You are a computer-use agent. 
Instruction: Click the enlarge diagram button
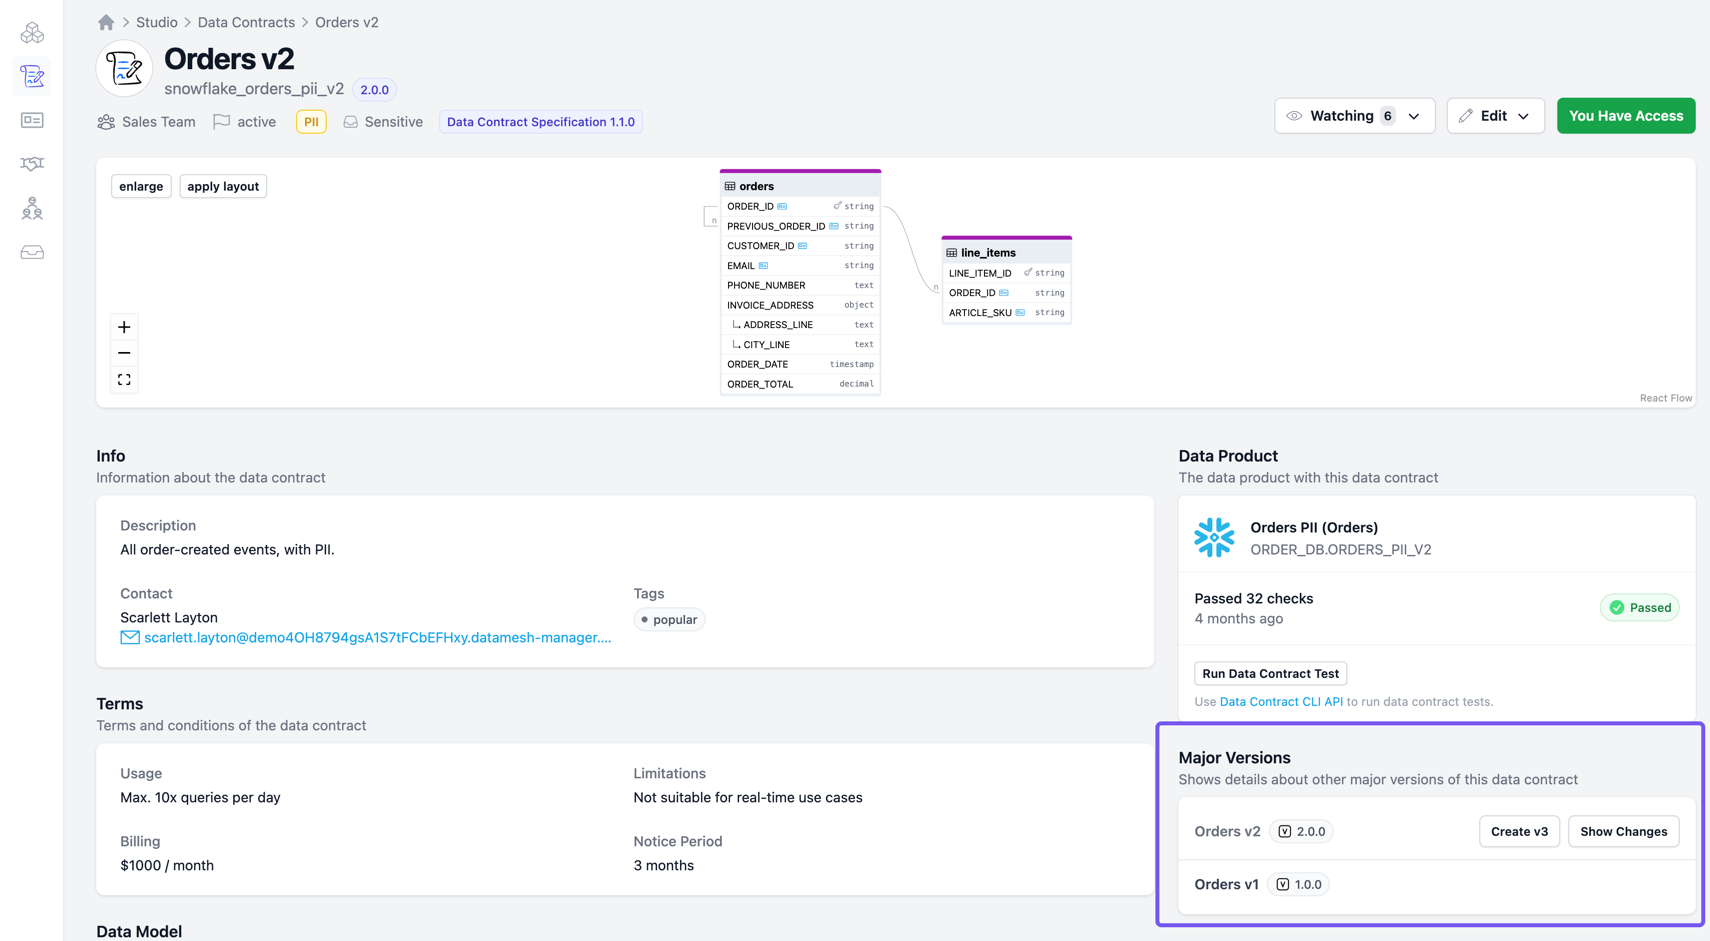141,186
